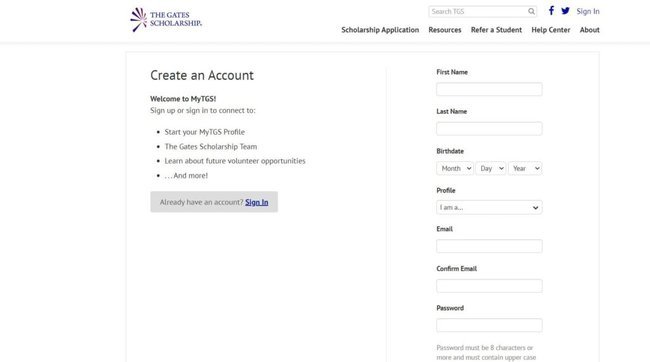The image size is (650, 362).
Task: Open the Profile "I am a..." dropdown
Action: point(489,207)
